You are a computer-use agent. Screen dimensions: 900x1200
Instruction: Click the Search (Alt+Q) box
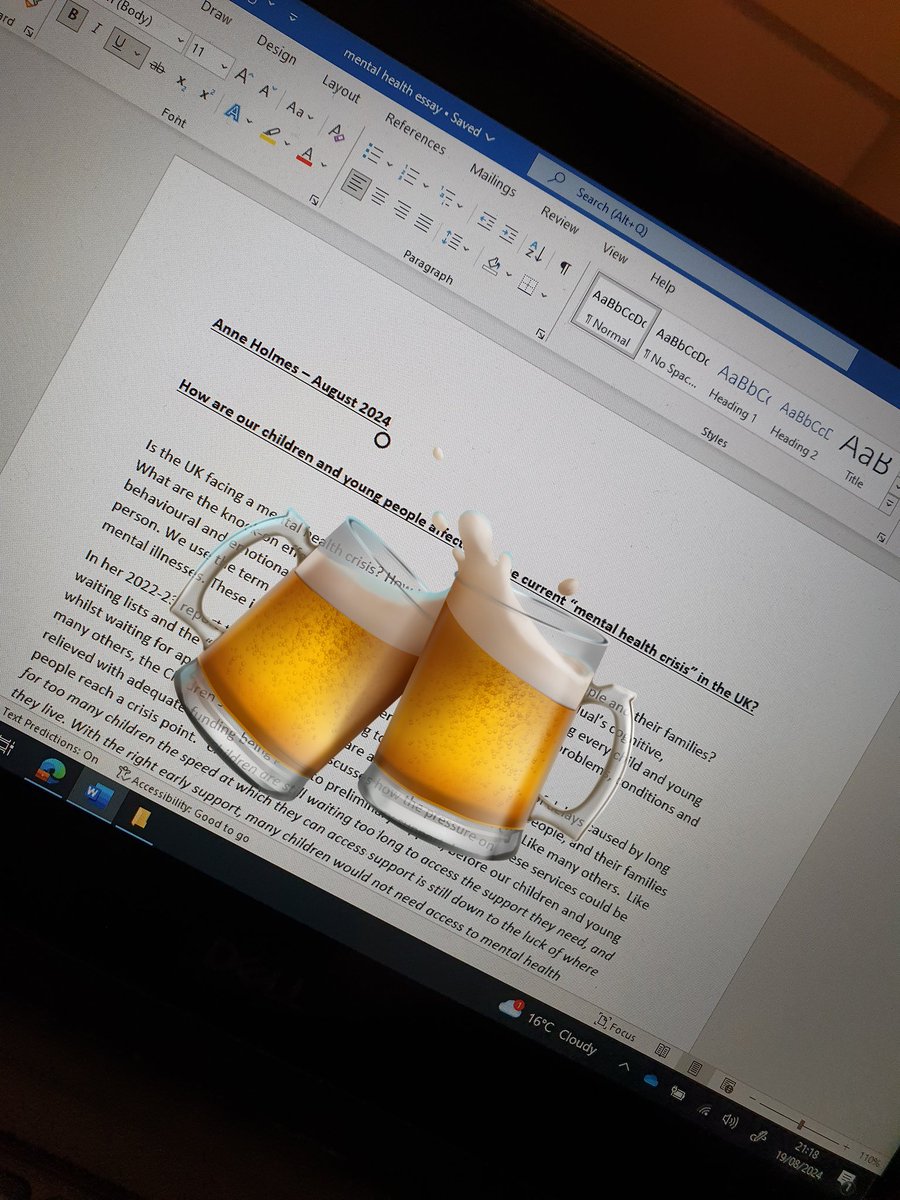click(691, 263)
